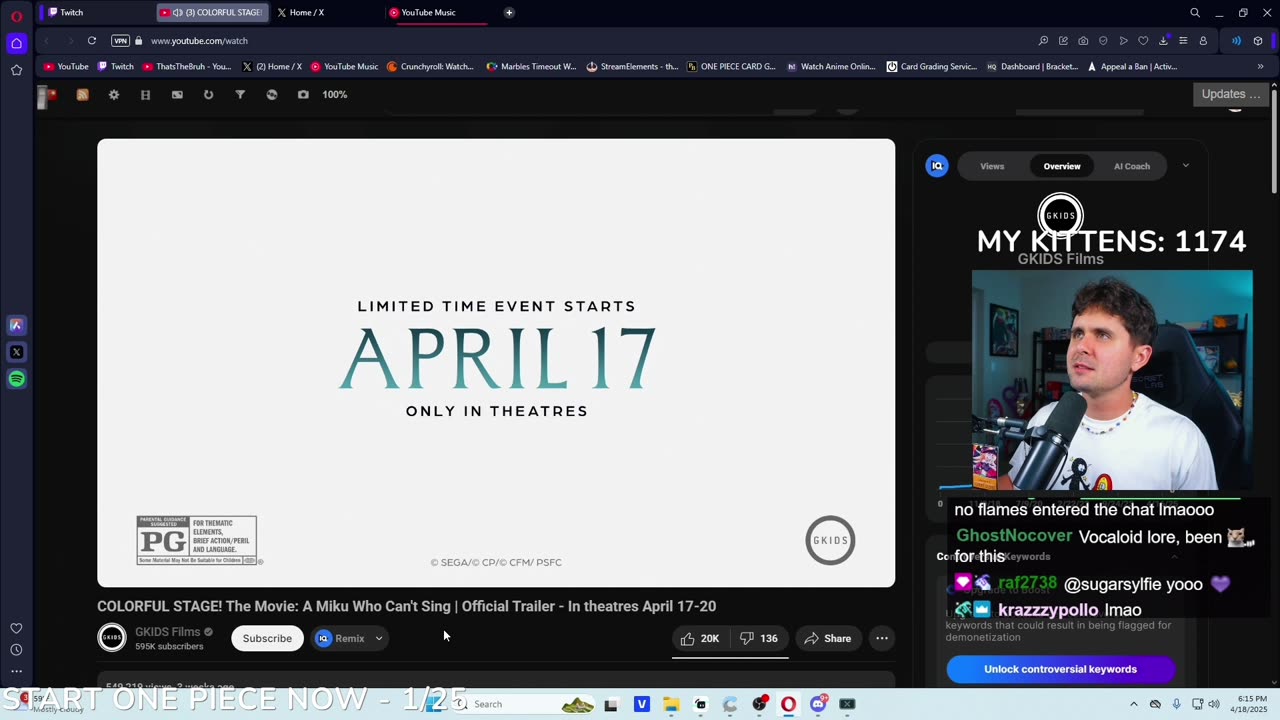Open the player play icon in address bar

pyautogui.click(x=1123, y=41)
